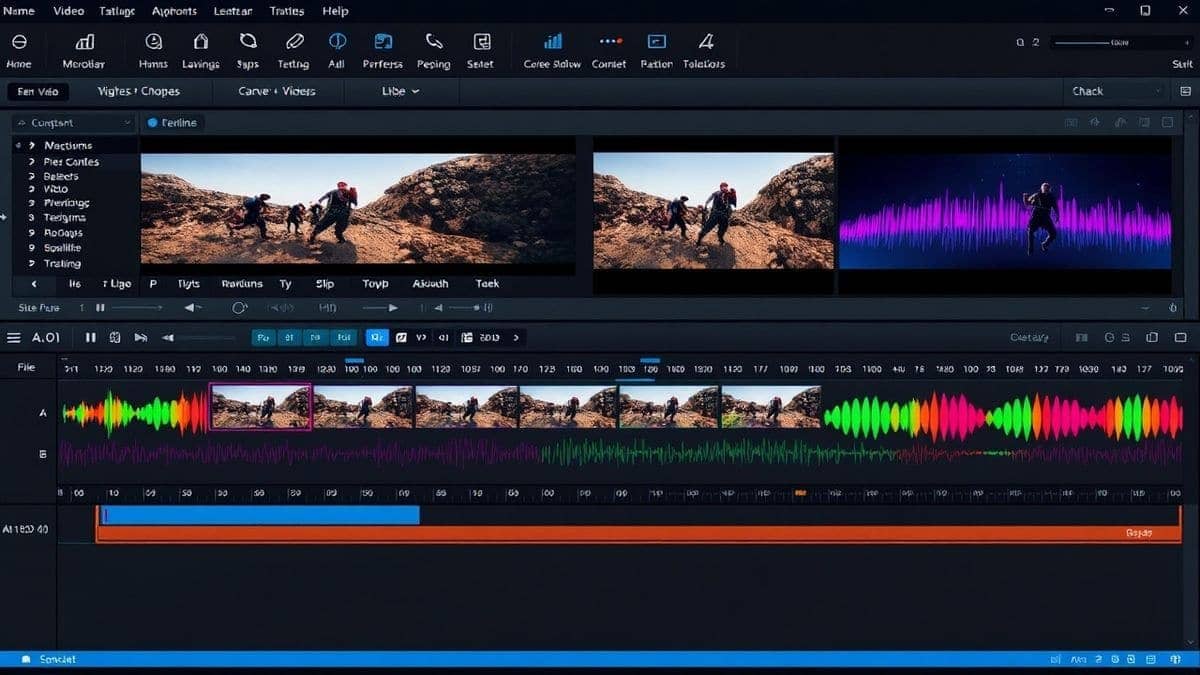This screenshot has height=675, width=1200.
Task: Click the paperclip attachment icon in the toolbar
Action: (x=293, y=42)
